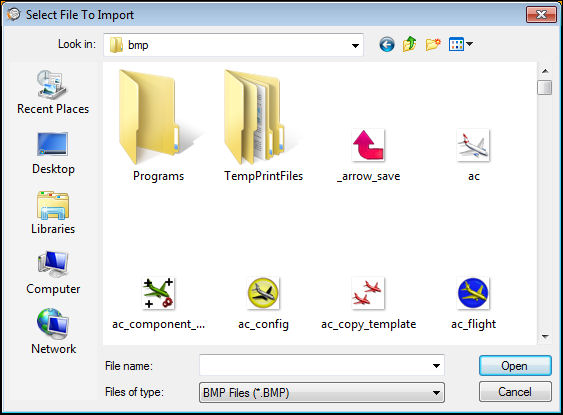Select the ac airplane bitmap file
The height and width of the screenshot is (415, 563).
click(473, 155)
